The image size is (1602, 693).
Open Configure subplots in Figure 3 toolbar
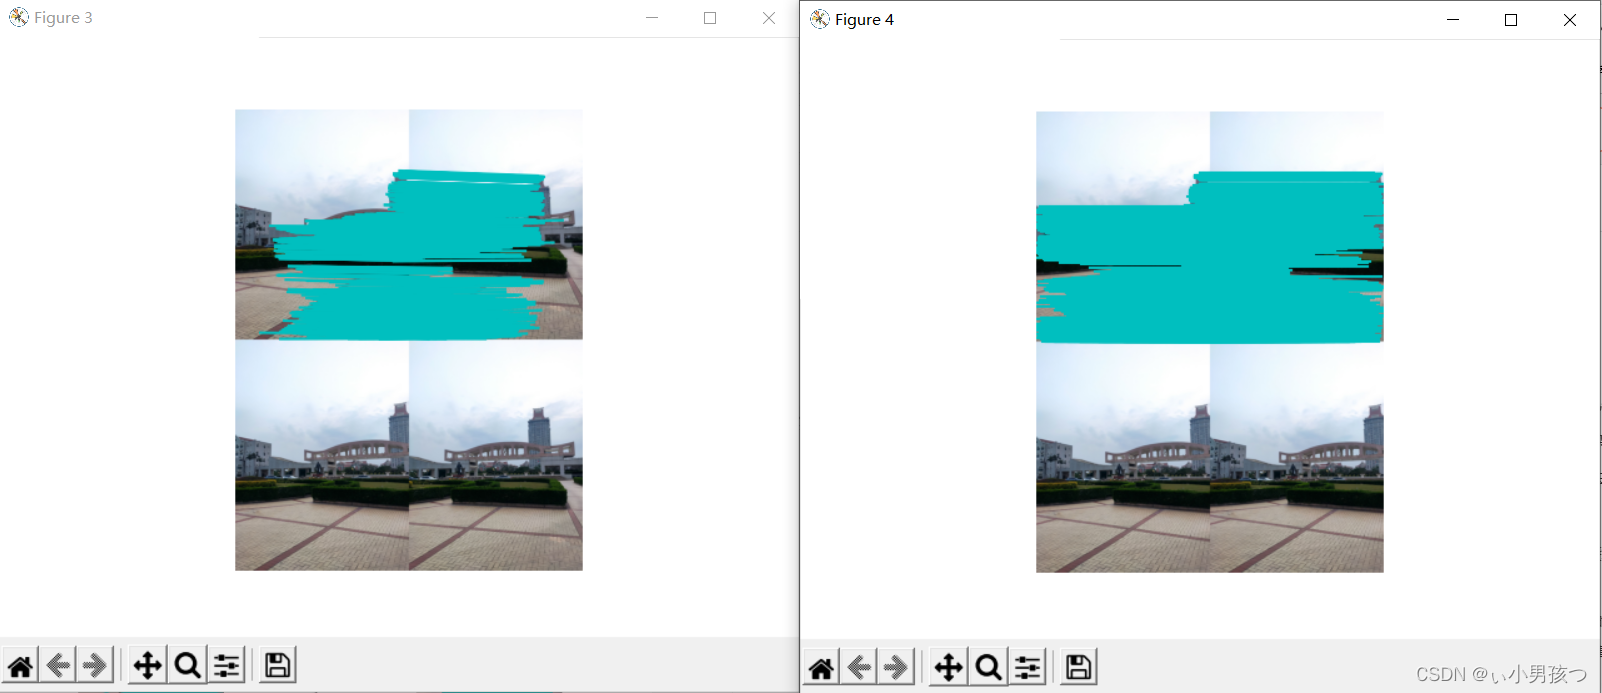(227, 665)
